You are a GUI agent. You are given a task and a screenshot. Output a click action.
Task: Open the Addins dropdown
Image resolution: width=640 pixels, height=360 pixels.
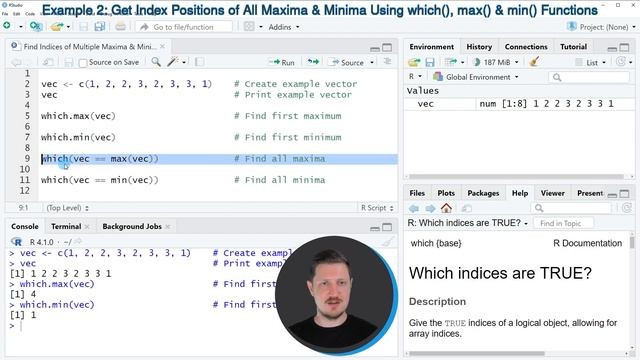click(284, 27)
